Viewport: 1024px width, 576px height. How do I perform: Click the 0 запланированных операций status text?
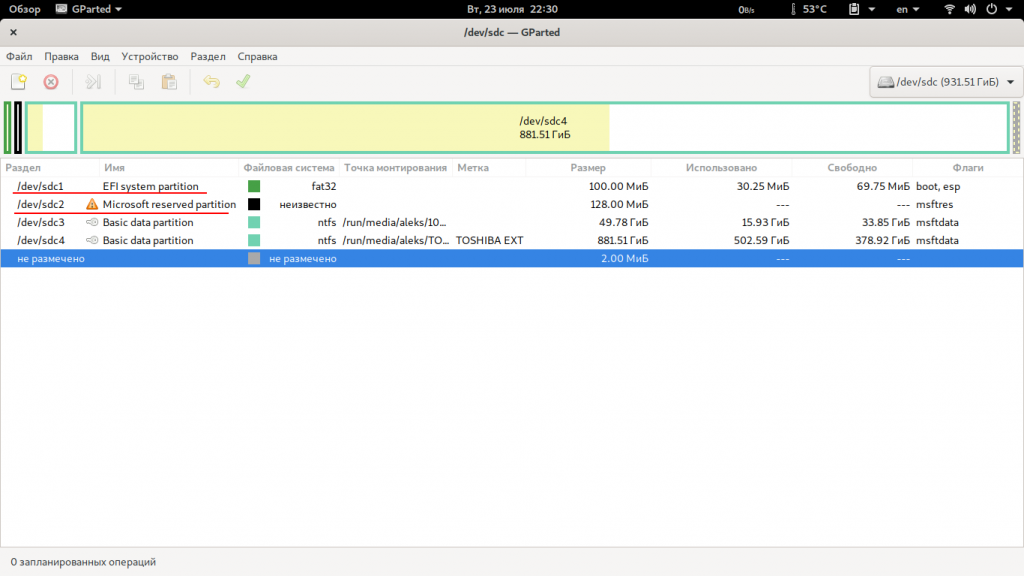[x=83, y=562]
